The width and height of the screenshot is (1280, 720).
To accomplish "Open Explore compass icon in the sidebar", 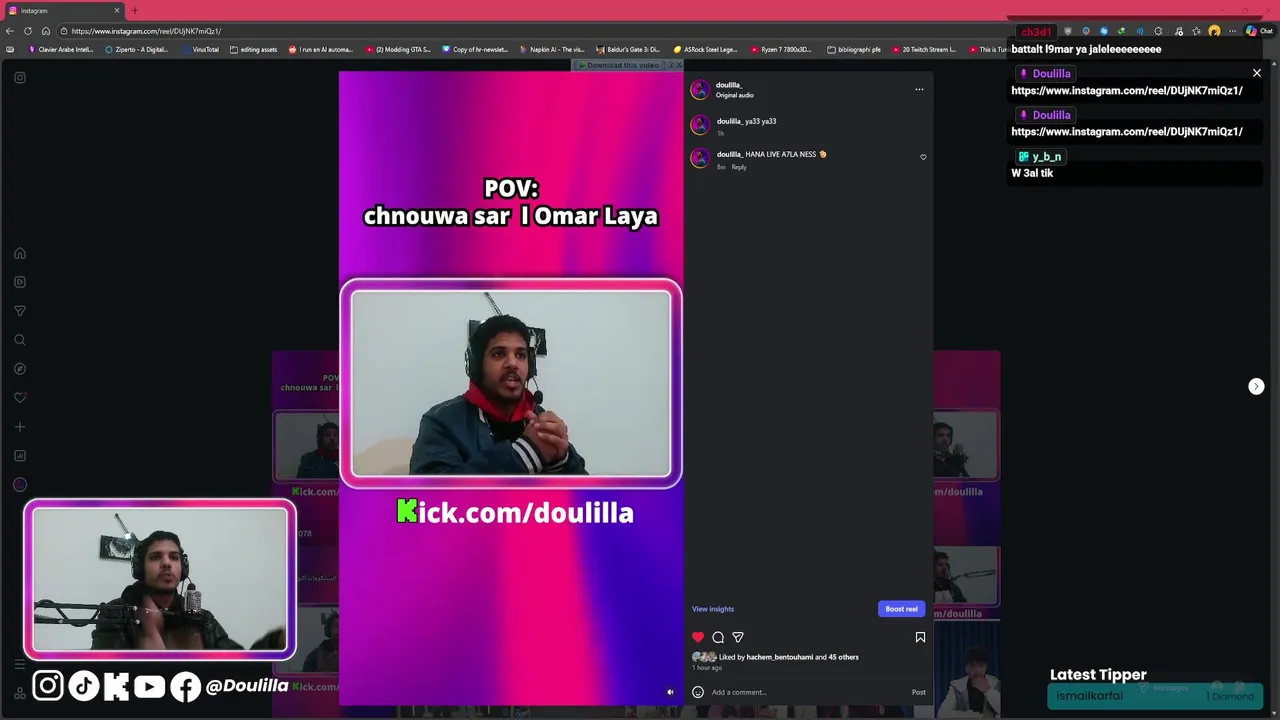I will coord(19,369).
